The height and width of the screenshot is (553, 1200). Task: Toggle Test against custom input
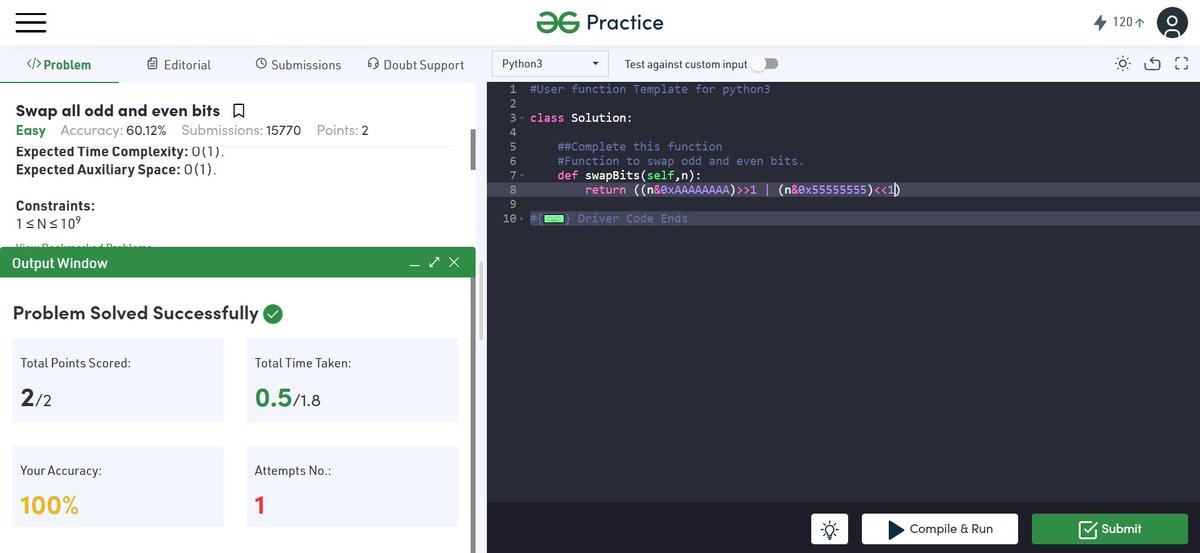pyautogui.click(x=765, y=64)
